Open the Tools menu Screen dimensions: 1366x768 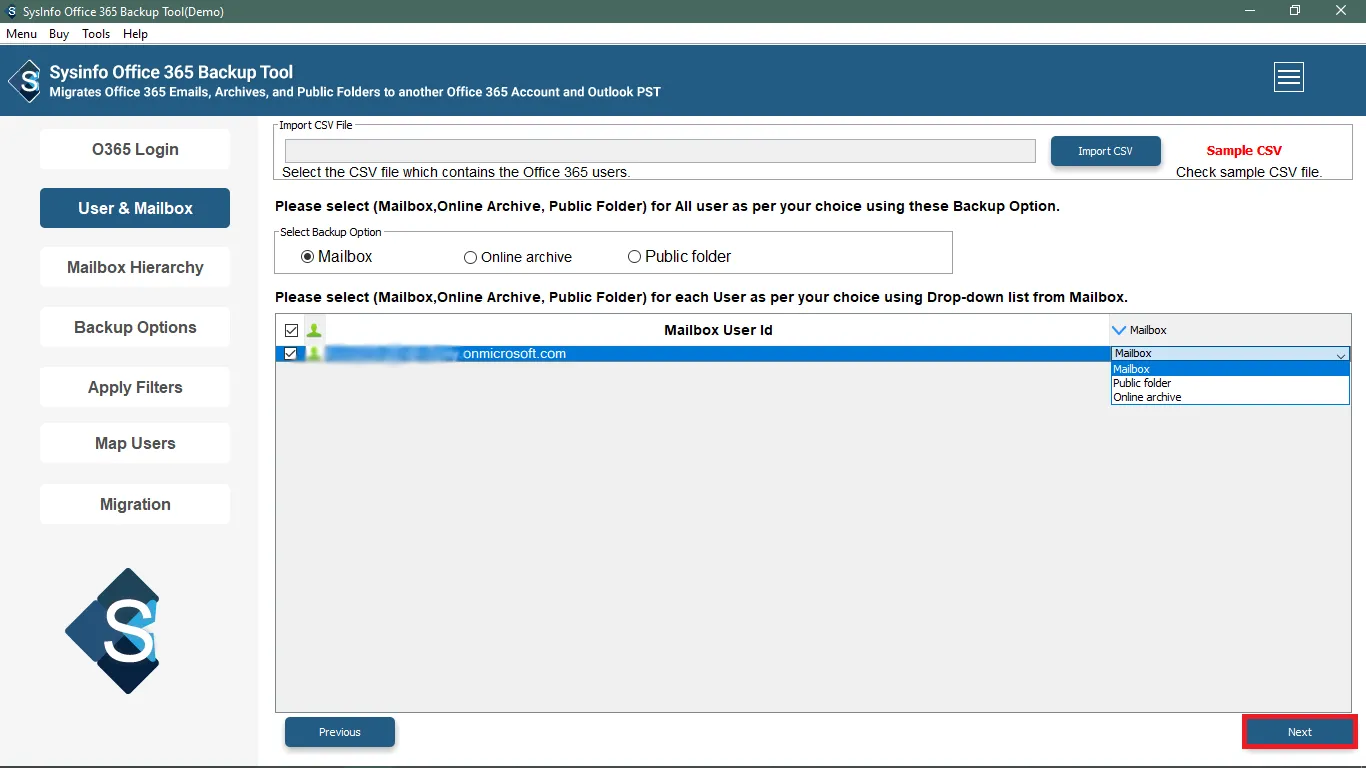click(96, 34)
